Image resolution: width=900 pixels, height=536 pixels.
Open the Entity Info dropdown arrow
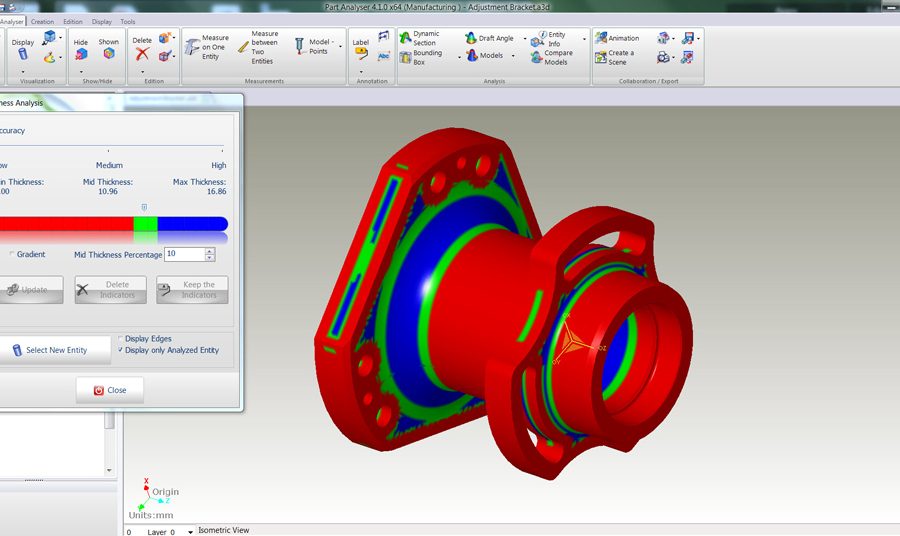point(584,39)
